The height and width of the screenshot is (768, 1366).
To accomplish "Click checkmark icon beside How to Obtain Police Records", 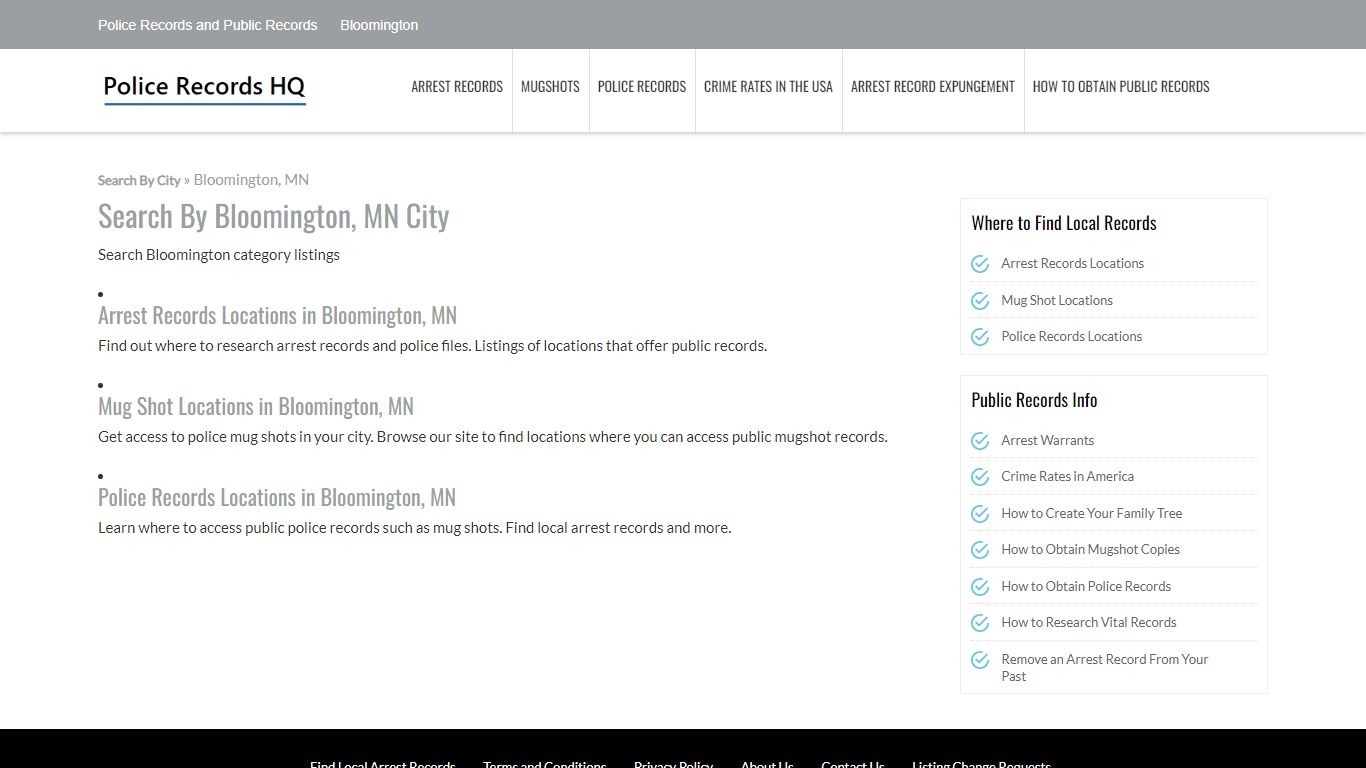I will pos(980,587).
